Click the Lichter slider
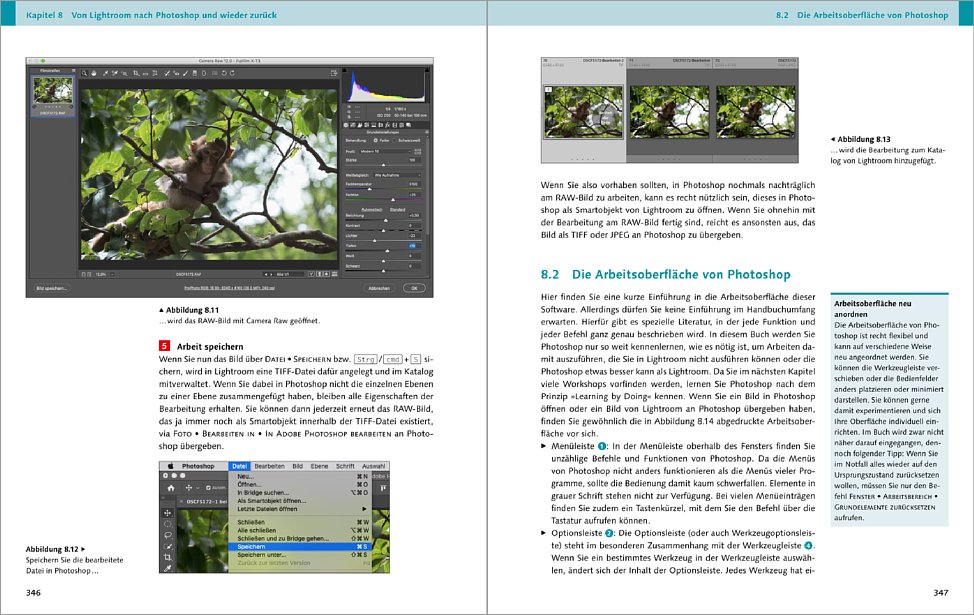974x615 pixels. (384, 240)
